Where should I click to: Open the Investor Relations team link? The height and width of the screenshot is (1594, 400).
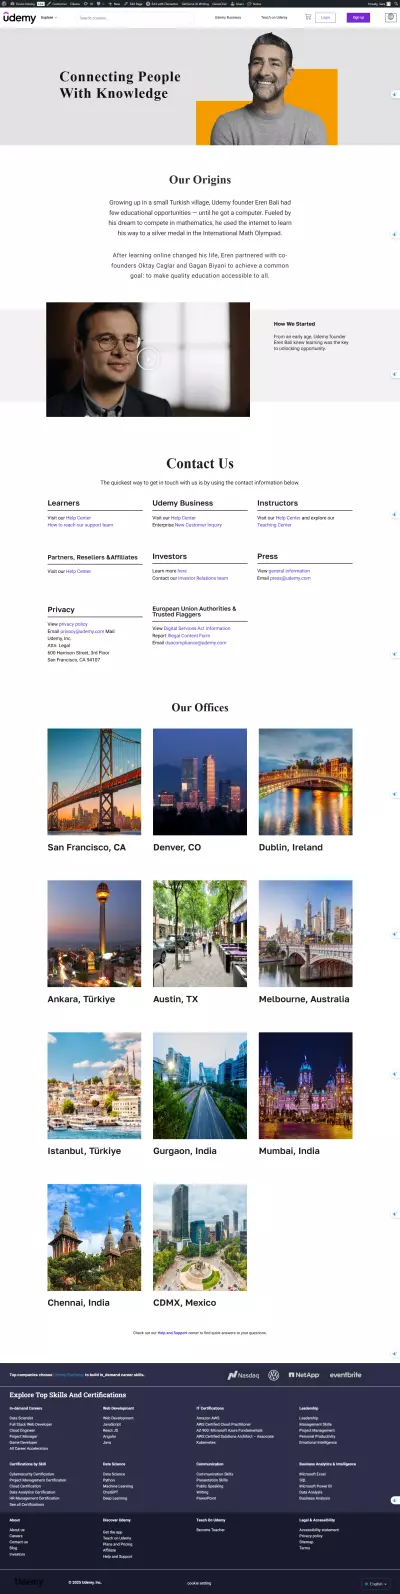203,578
